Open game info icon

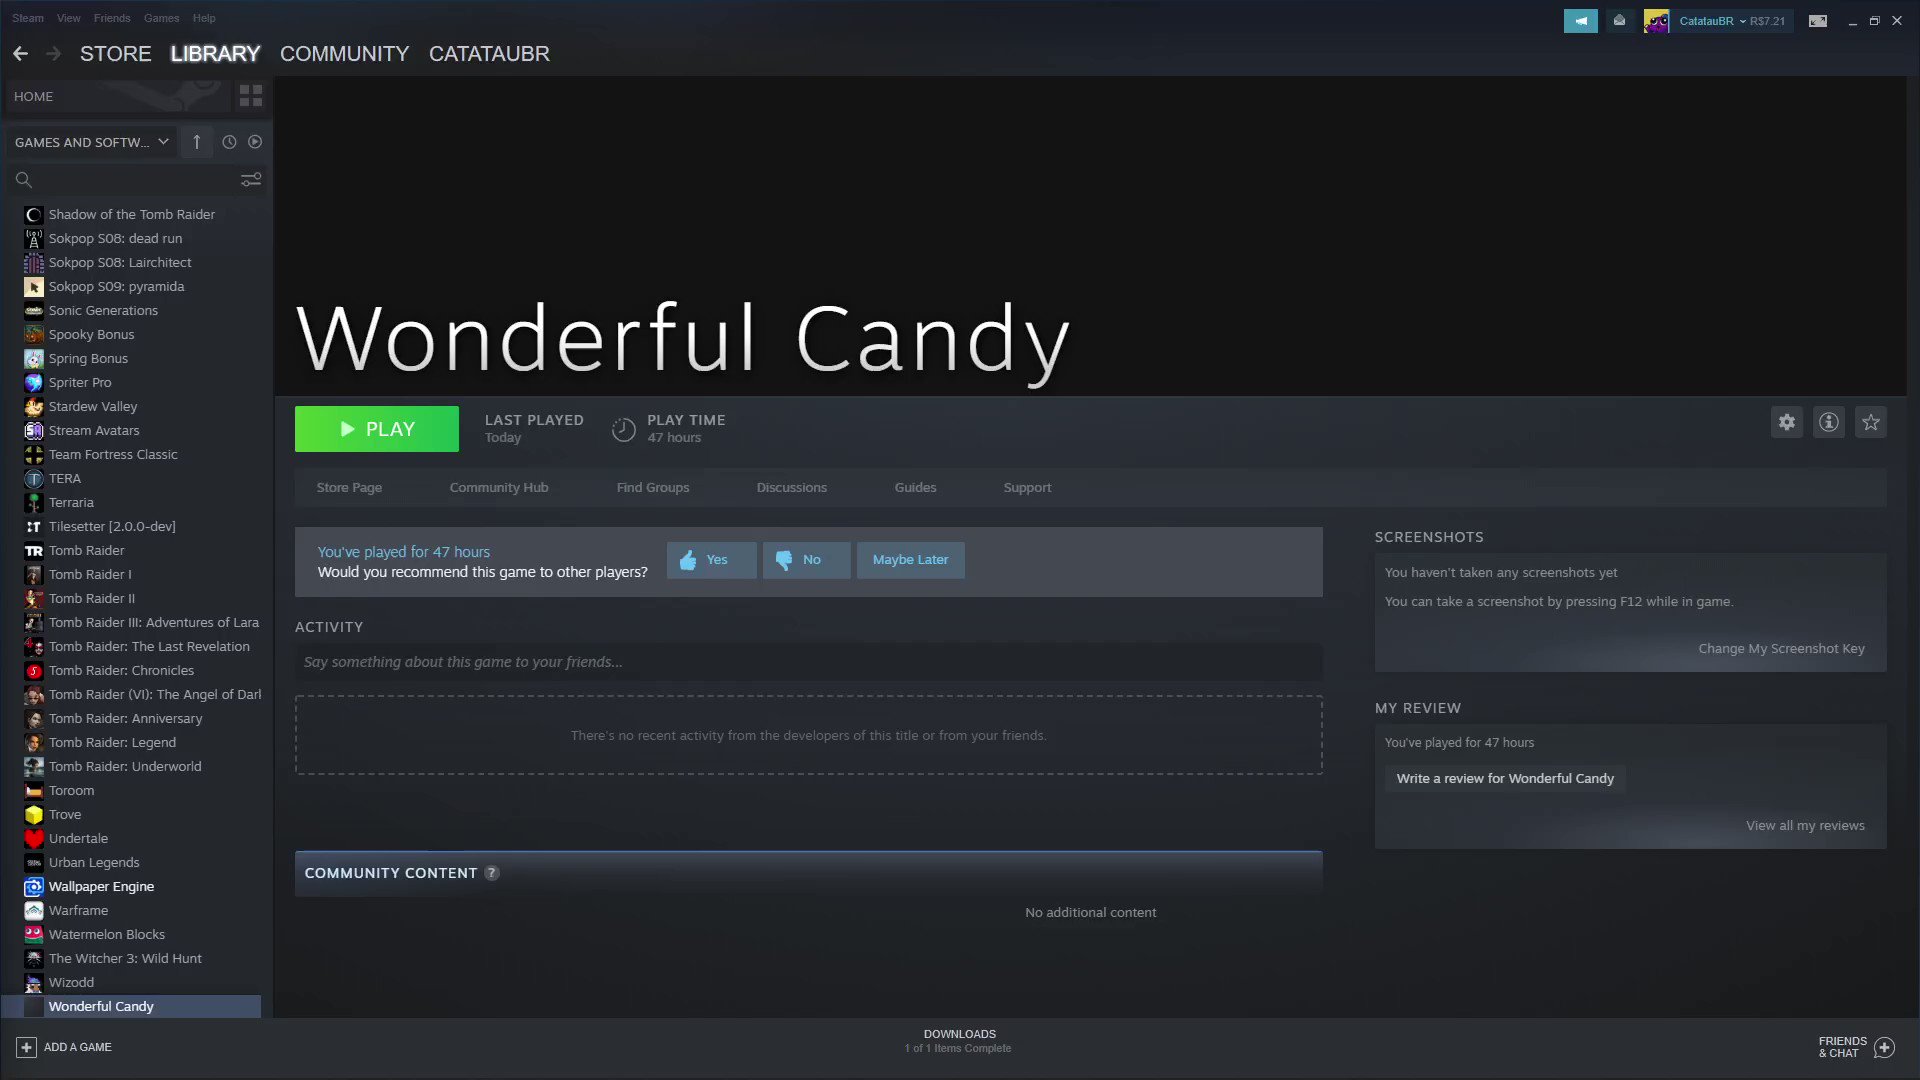(x=1829, y=422)
